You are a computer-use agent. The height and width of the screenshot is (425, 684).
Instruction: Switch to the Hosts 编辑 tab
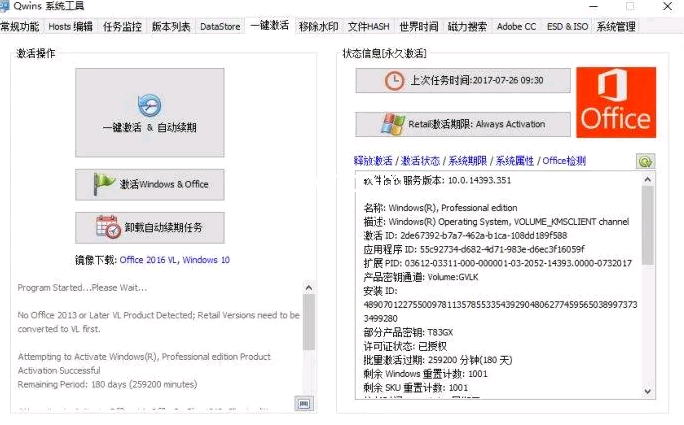coord(71,26)
